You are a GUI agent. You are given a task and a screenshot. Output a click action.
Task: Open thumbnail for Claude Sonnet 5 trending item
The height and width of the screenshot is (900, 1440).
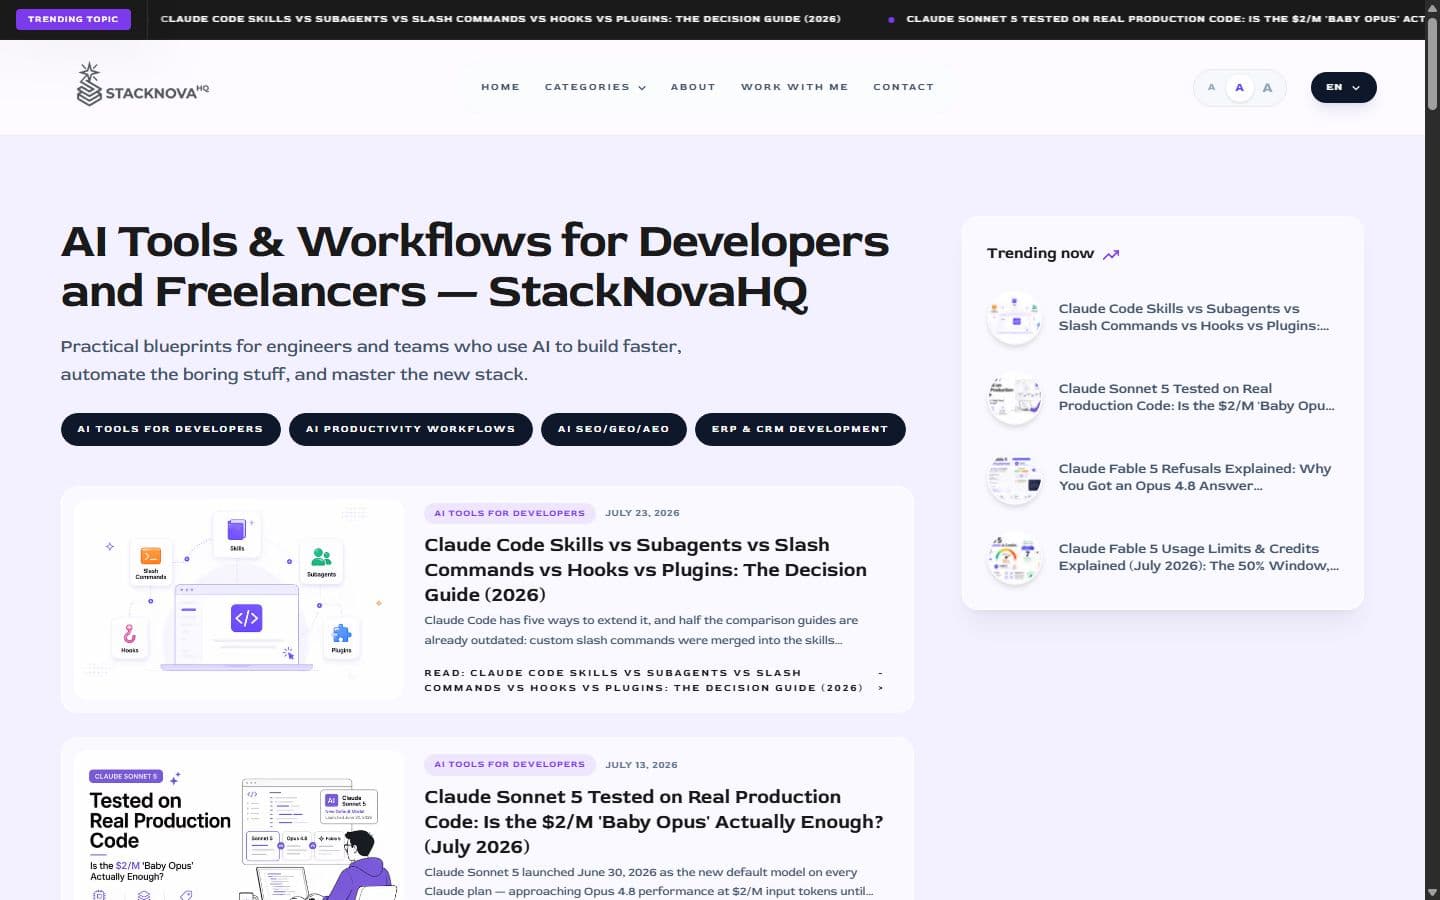click(x=1014, y=398)
